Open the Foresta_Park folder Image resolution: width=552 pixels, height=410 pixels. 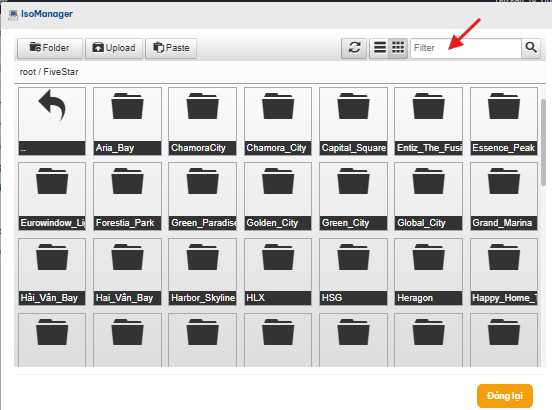tap(127, 196)
